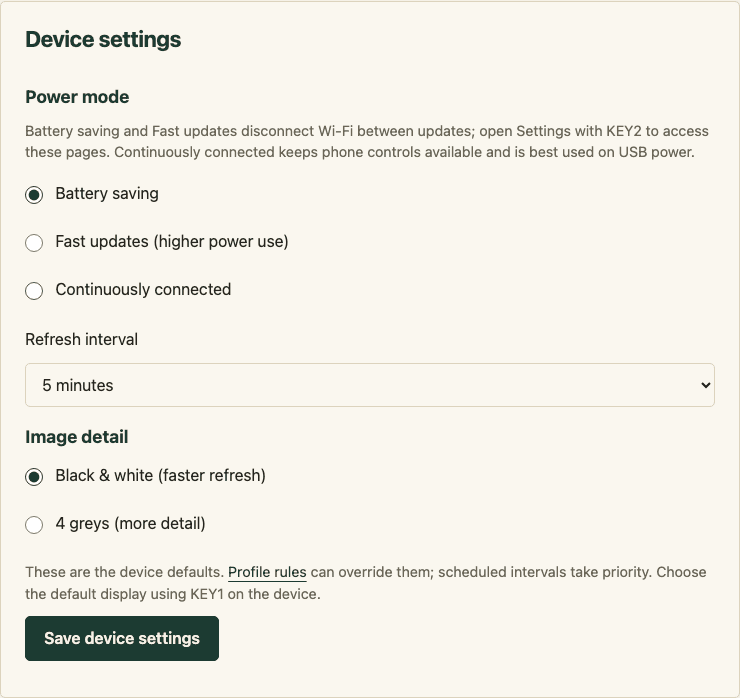The width and height of the screenshot is (740, 698).
Task: Choose 4 greys (more detail) option
Action: (34, 524)
